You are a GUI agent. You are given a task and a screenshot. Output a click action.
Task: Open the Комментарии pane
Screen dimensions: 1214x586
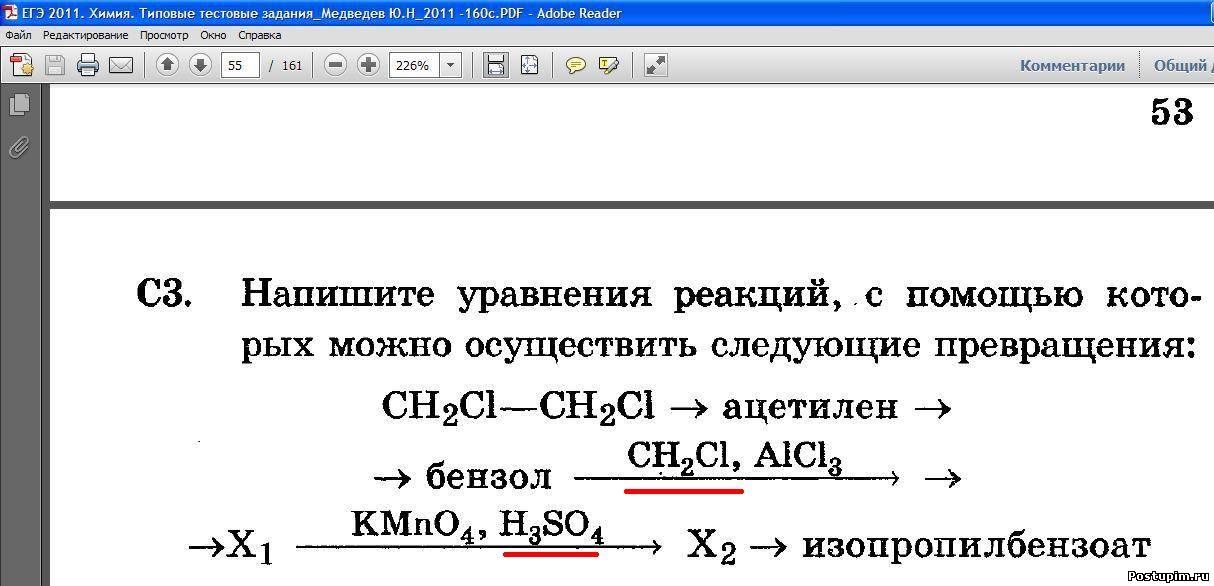pyautogui.click(x=1072, y=65)
